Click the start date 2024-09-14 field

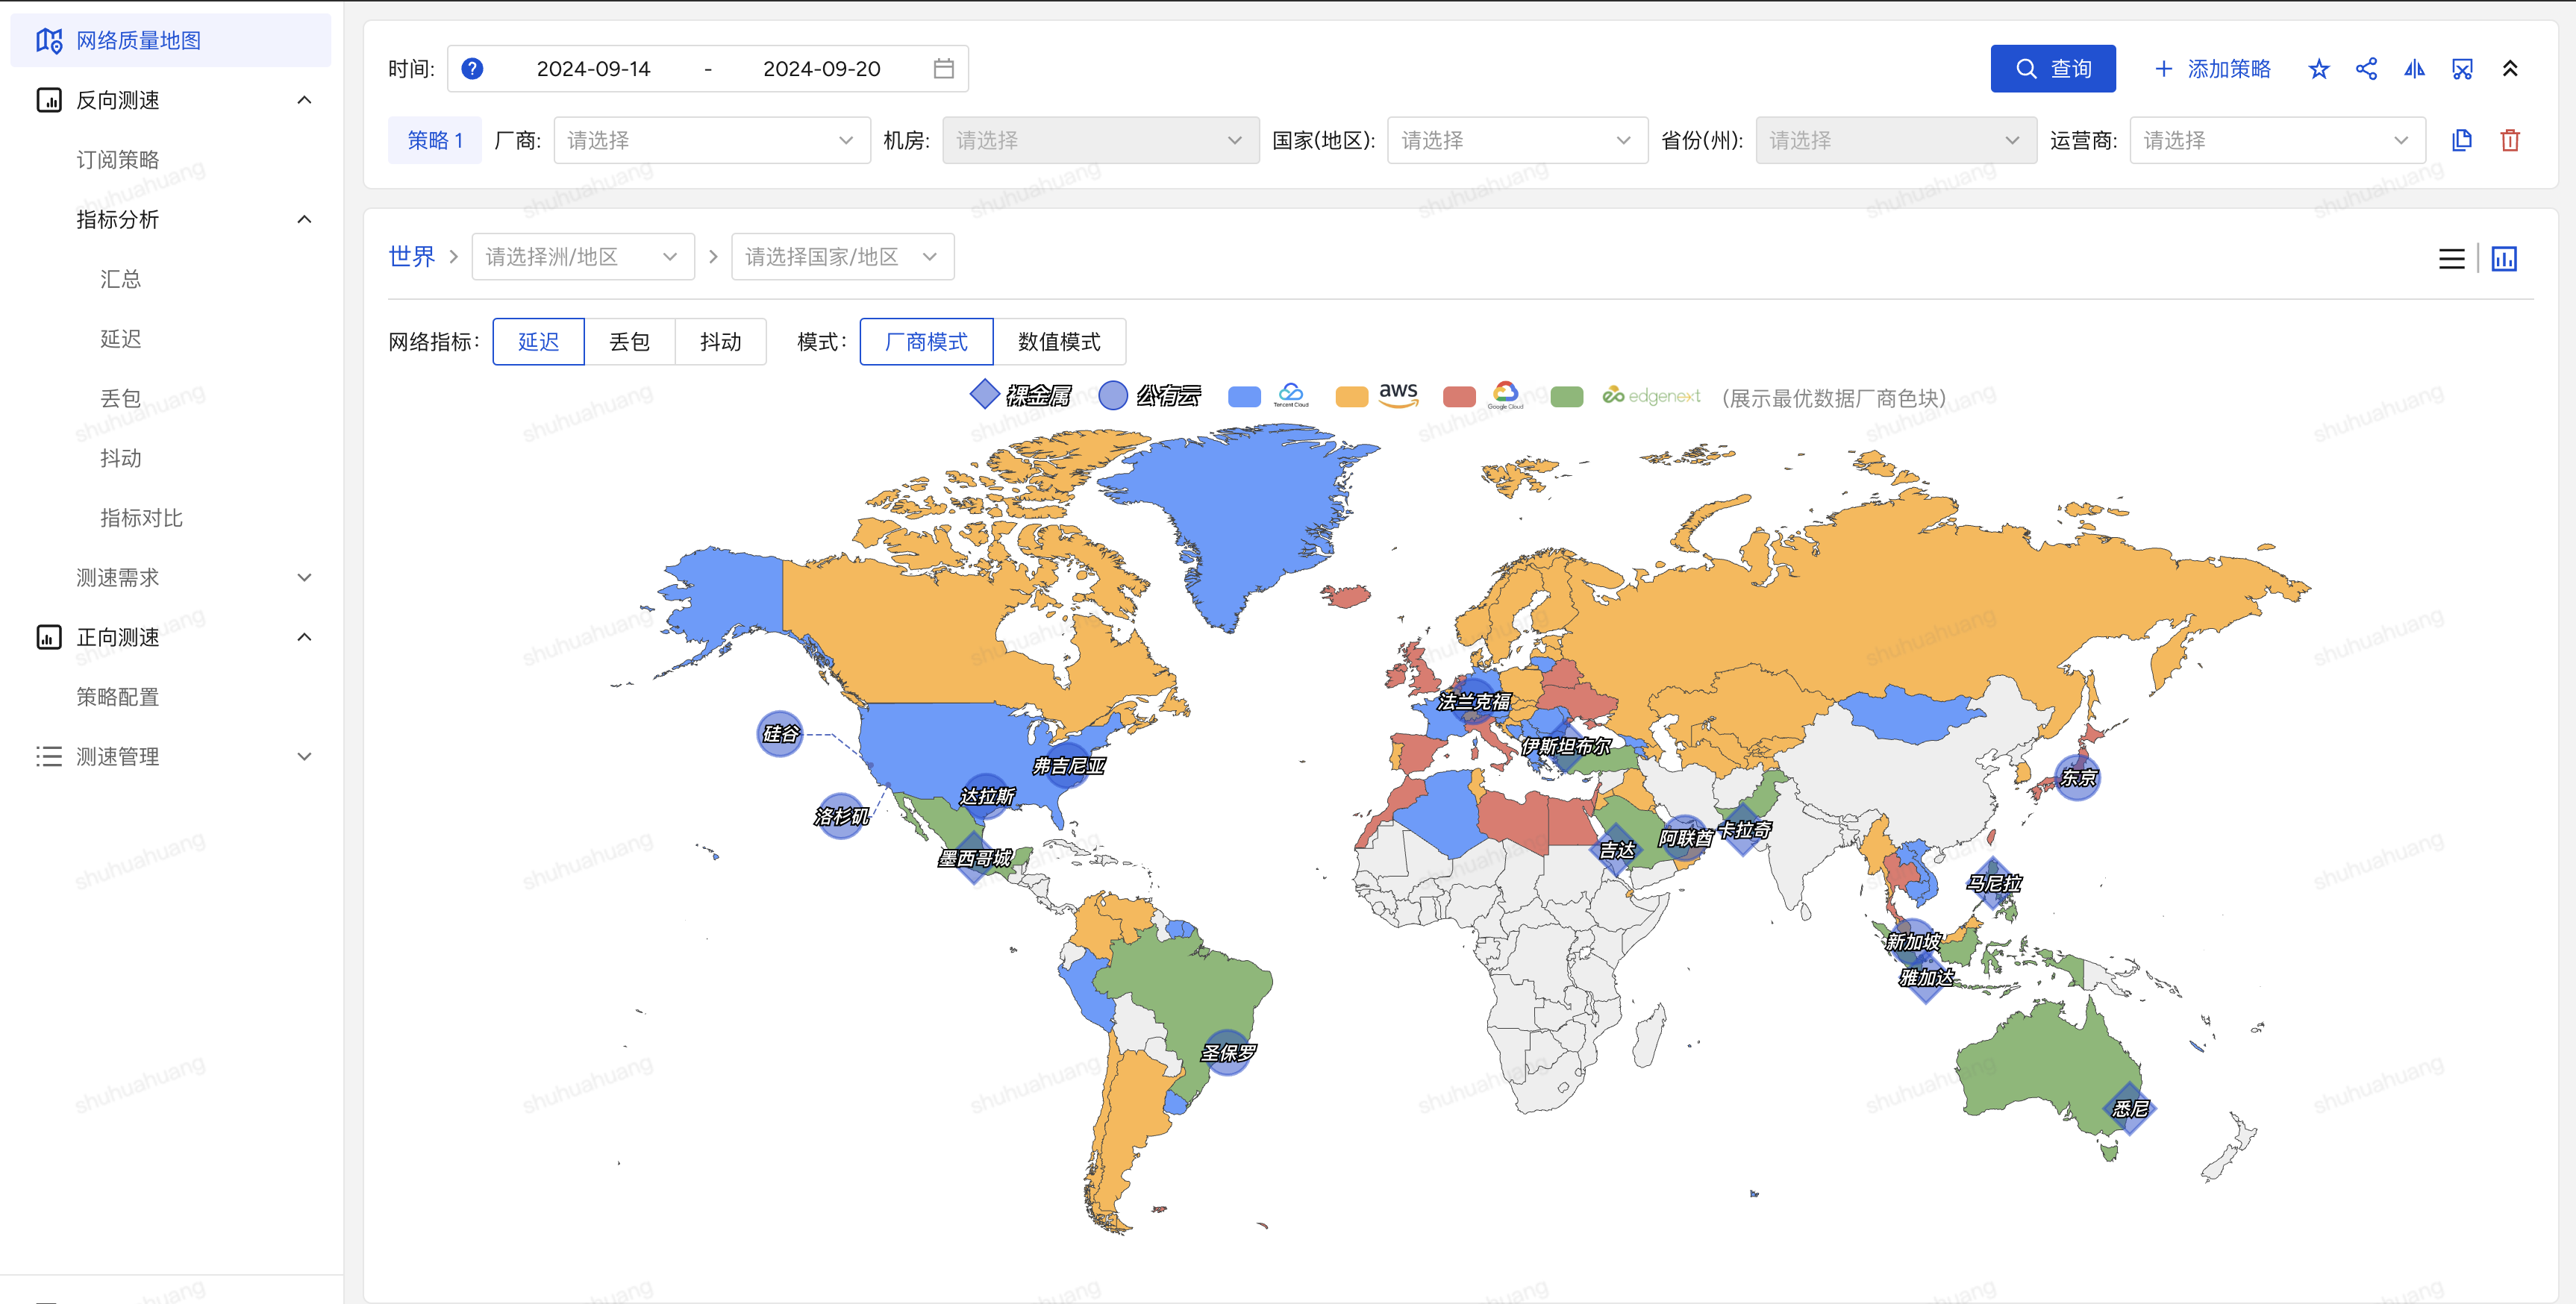(x=594, y=68)
